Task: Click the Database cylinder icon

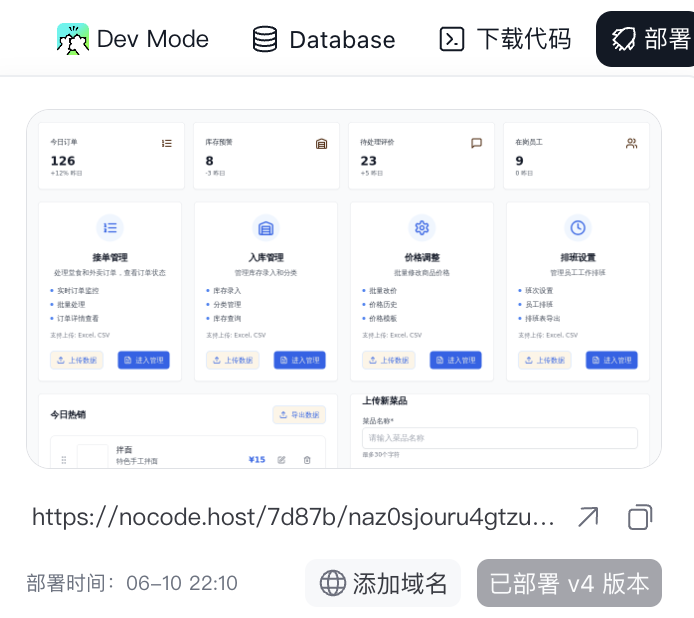Action: click(x=265, y=39)
